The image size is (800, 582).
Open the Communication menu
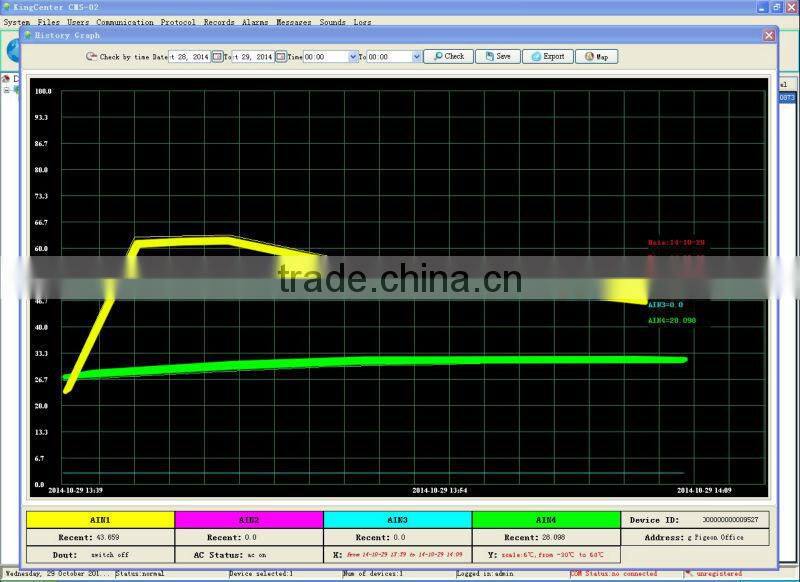pyautogui.click(x=125, y=21)
